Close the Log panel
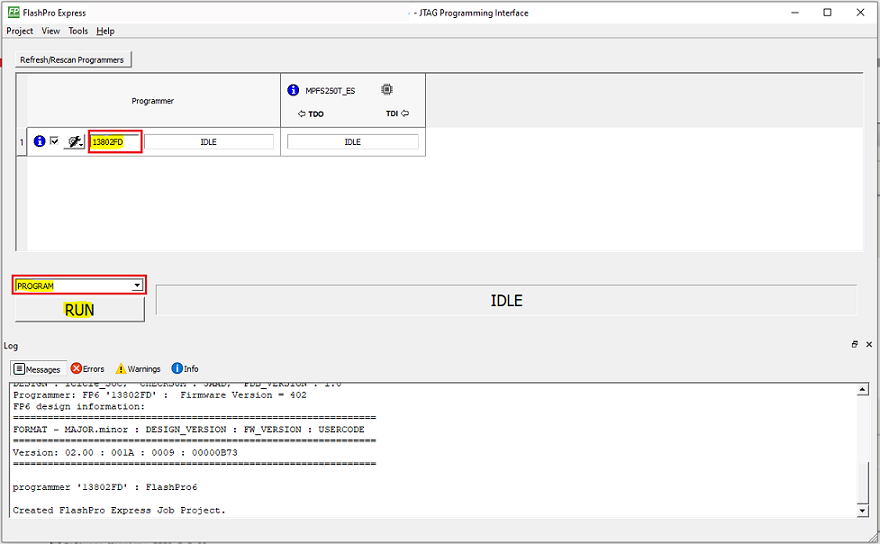 tap(869, 344)
